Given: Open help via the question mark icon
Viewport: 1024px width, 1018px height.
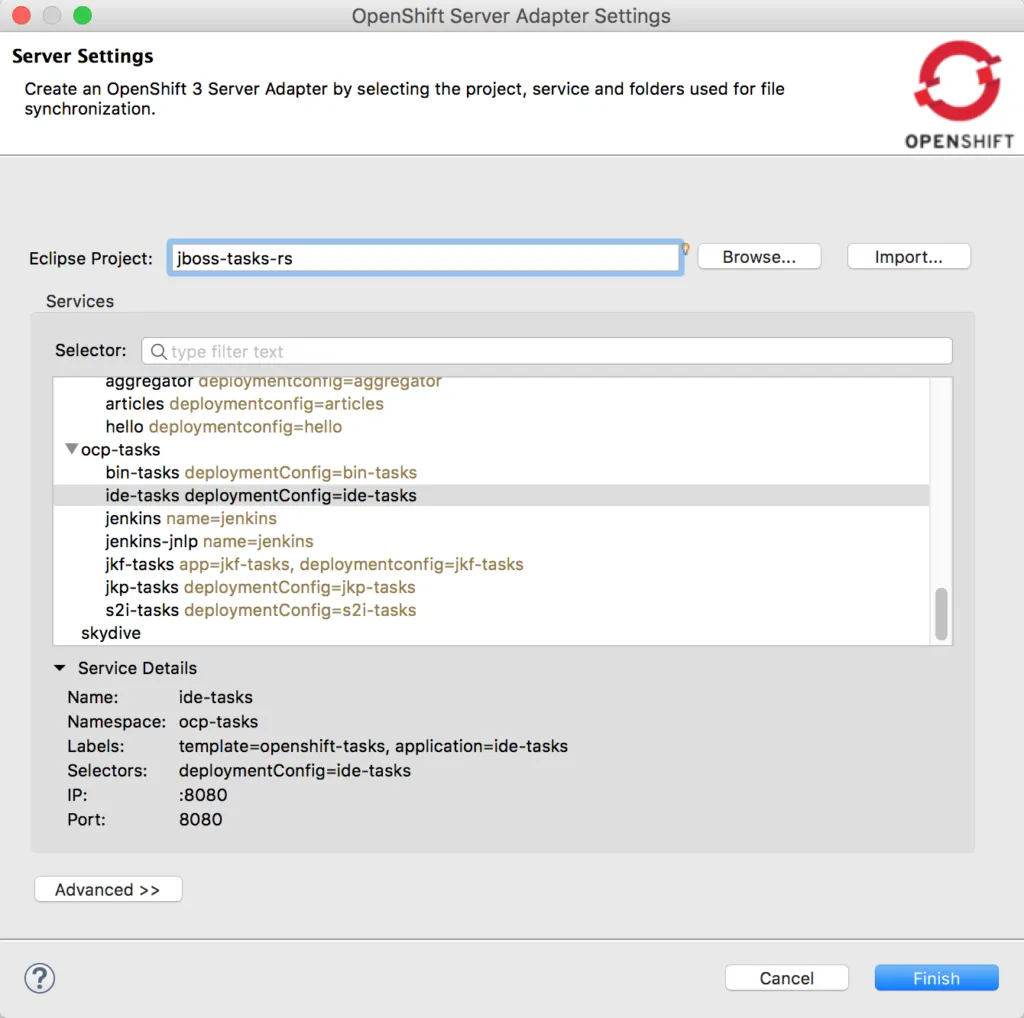Looking at the screenshot, I should click(39, 978).
